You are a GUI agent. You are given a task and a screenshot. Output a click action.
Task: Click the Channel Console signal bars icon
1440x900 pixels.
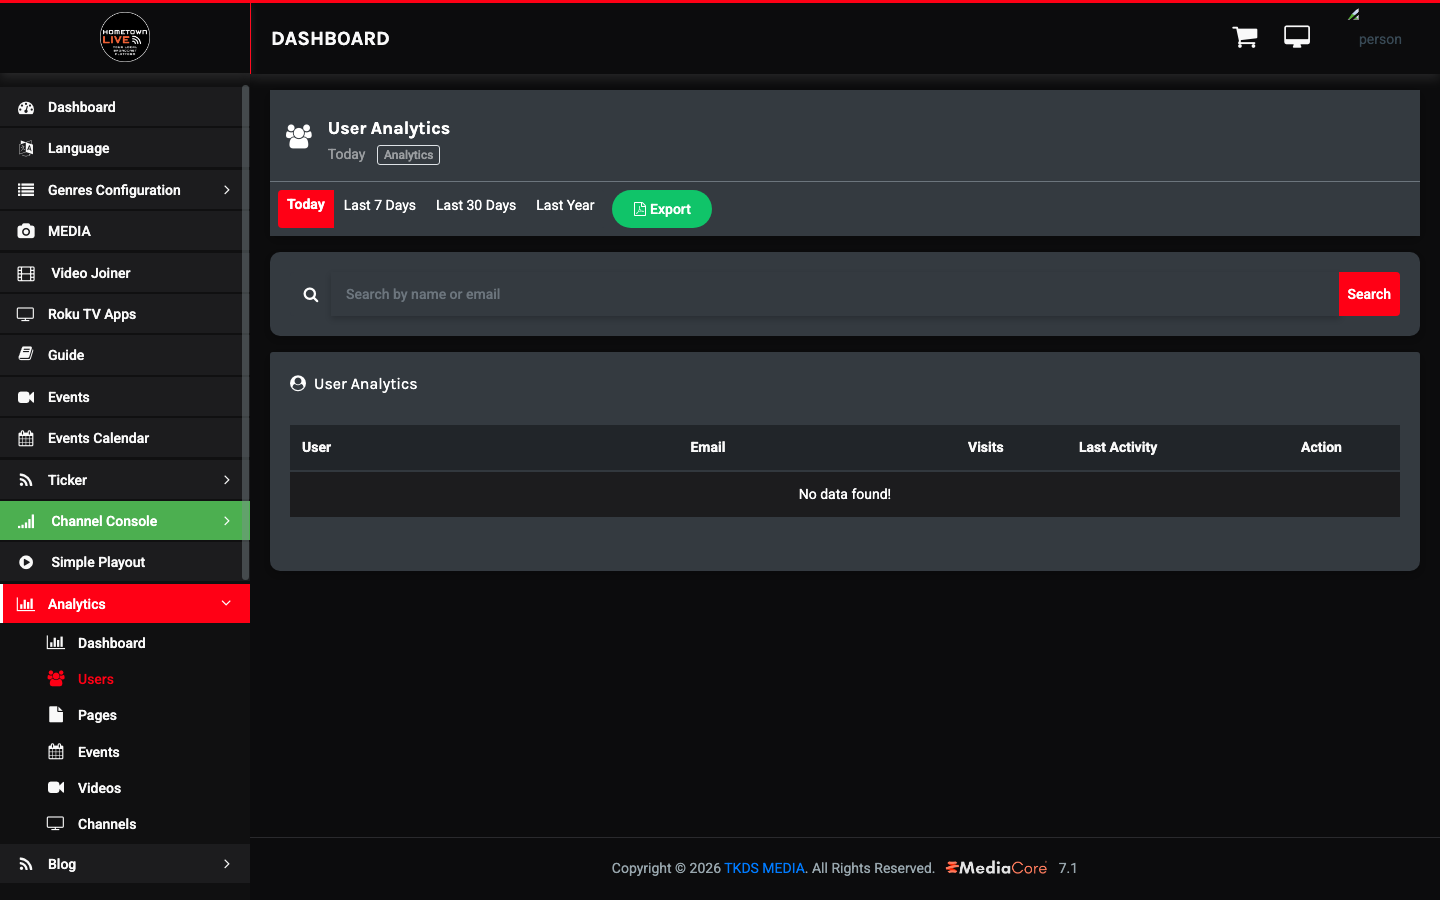click(26, 521)
